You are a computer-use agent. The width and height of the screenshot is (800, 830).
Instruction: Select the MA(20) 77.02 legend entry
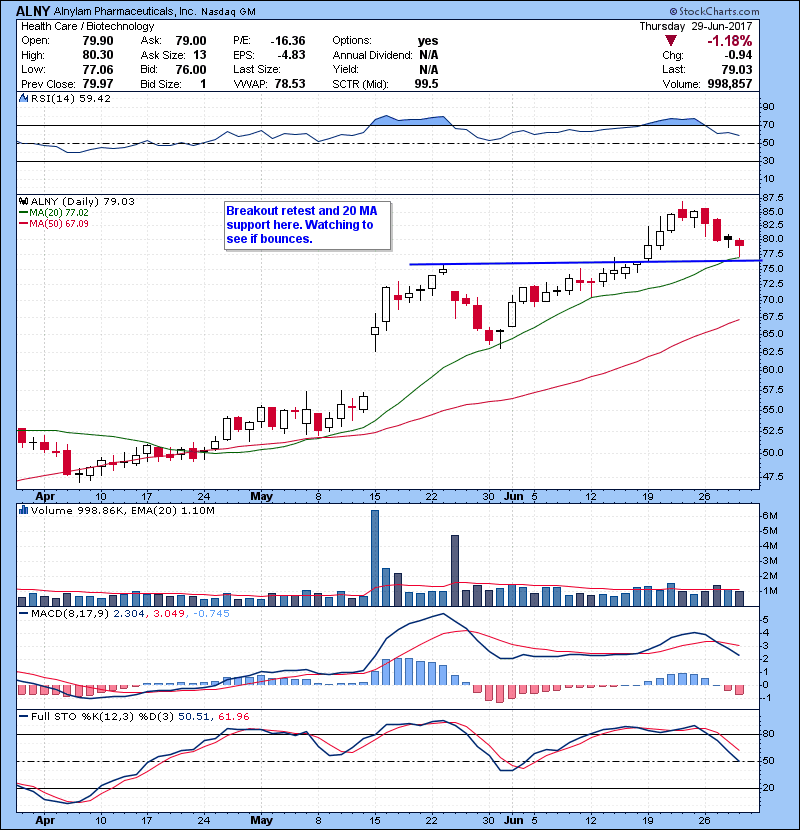coord(53,212)
